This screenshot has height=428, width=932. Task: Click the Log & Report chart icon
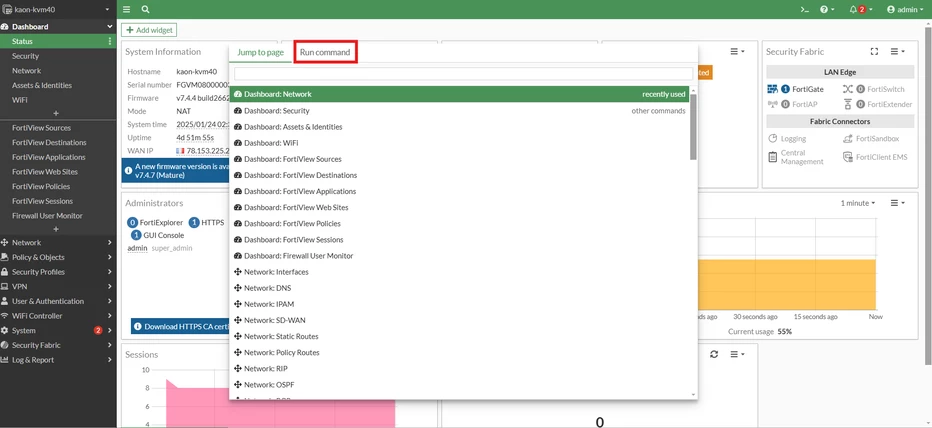coord(5,360)
